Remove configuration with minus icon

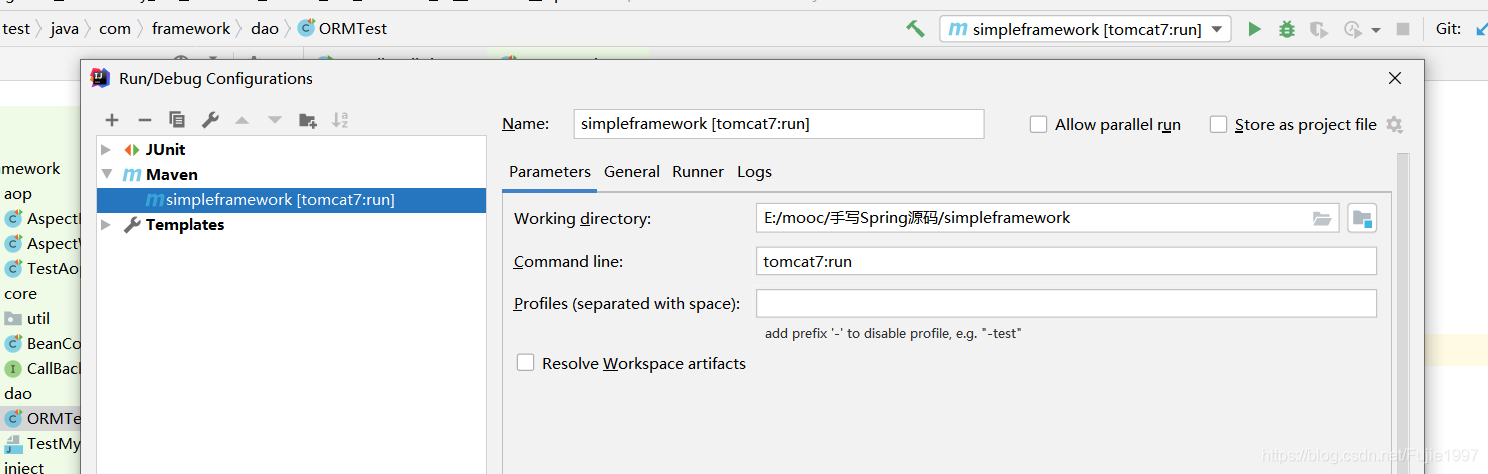pos(144,120)
